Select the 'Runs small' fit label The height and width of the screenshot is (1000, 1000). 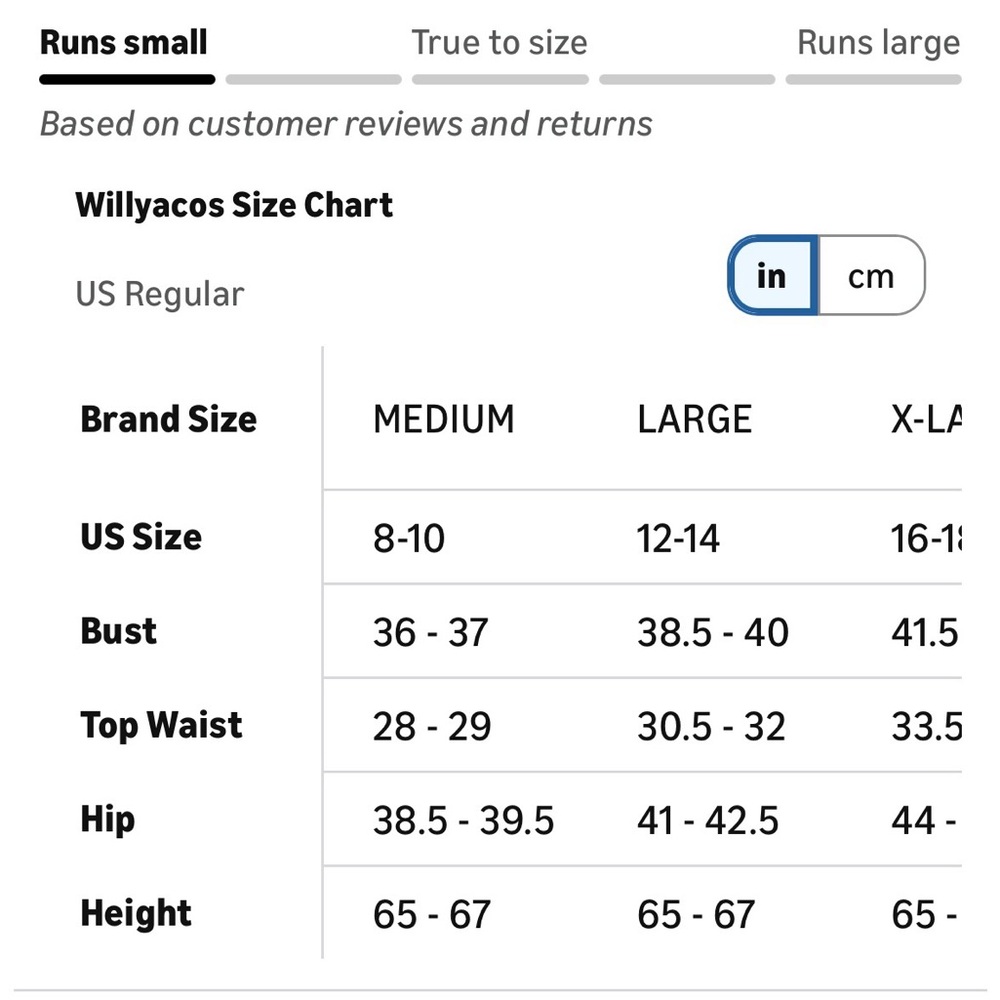124,43
